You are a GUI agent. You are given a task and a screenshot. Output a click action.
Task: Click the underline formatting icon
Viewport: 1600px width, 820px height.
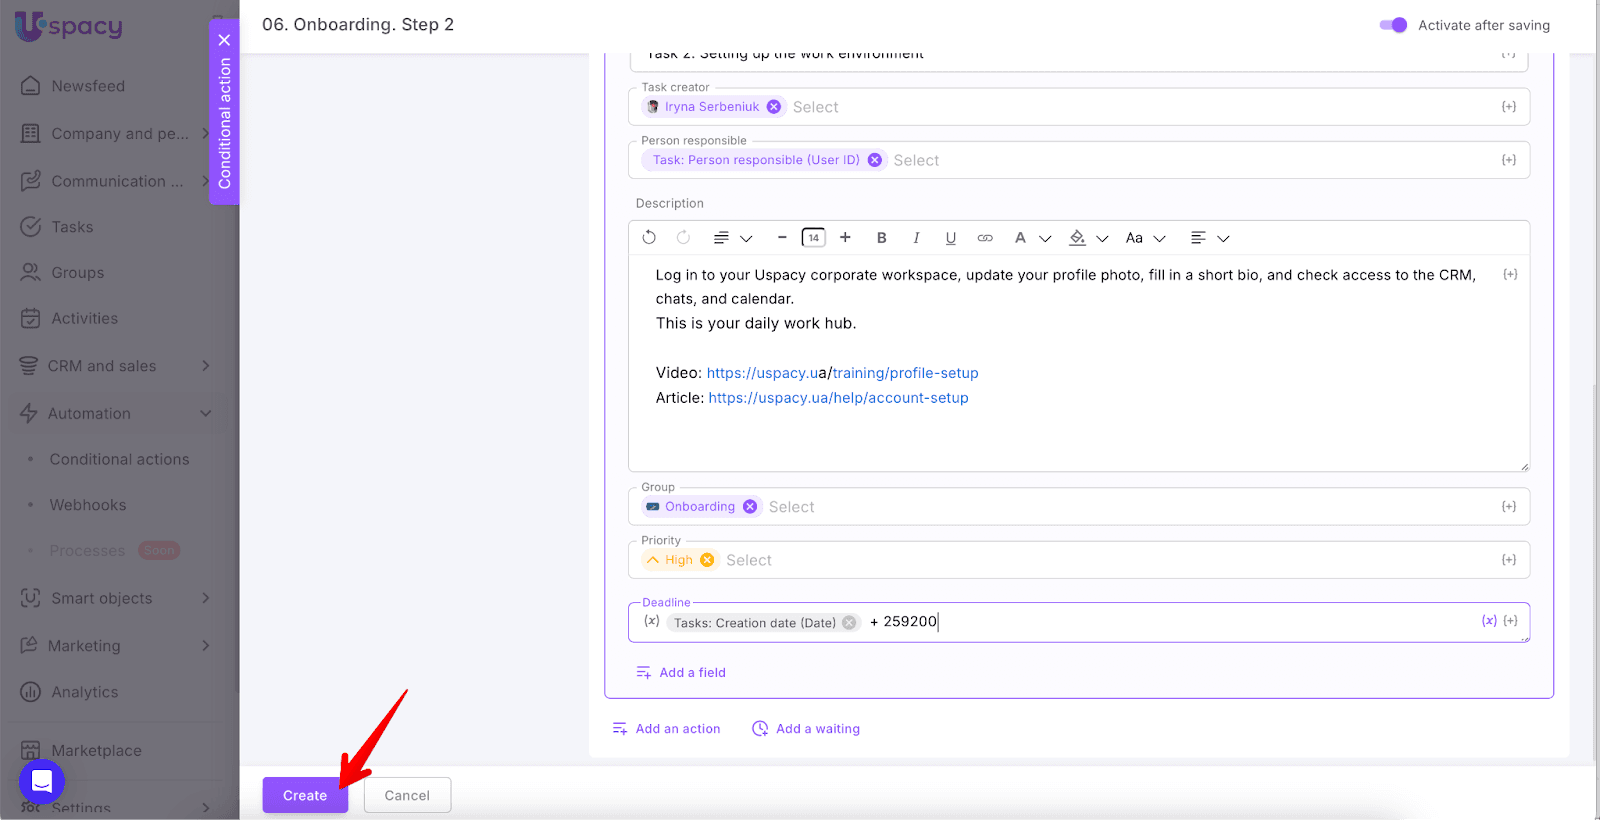[x=950, y=238]
